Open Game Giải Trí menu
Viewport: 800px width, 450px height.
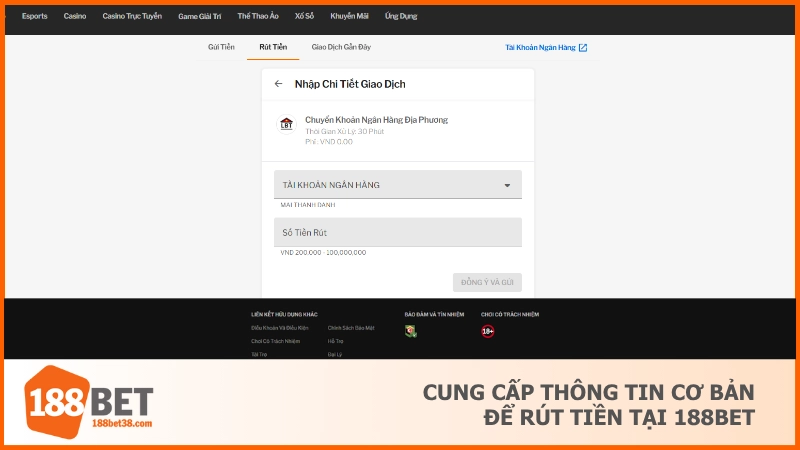[200, 16]
